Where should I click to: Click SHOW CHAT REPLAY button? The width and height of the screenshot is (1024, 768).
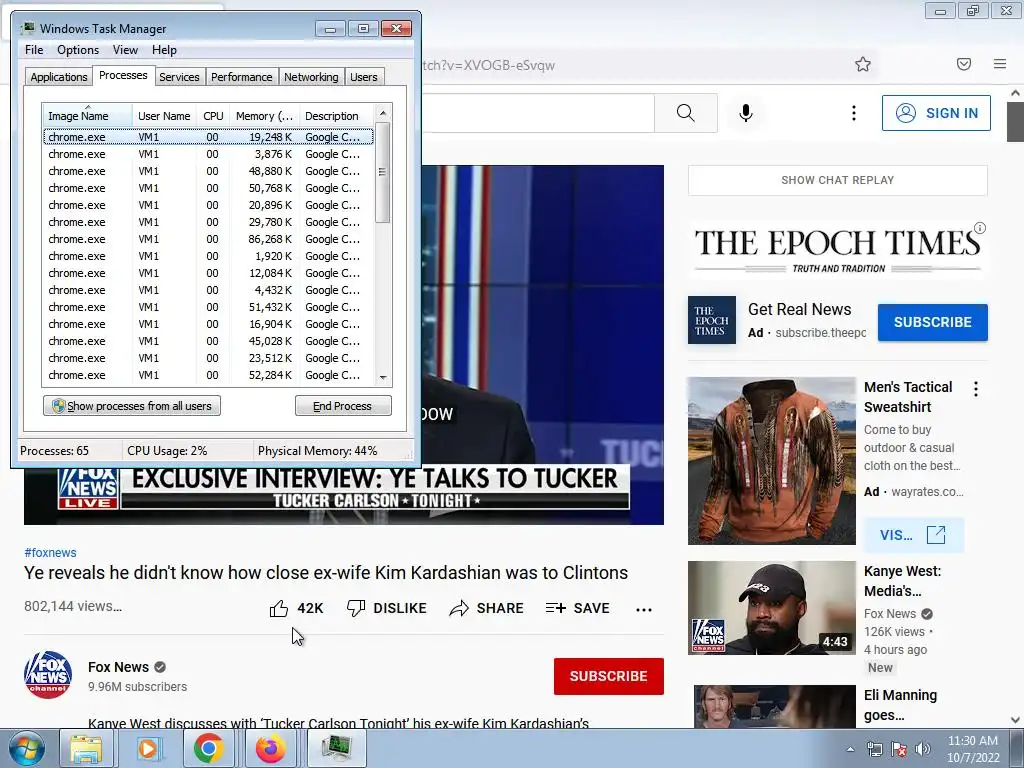click(837, 180)
